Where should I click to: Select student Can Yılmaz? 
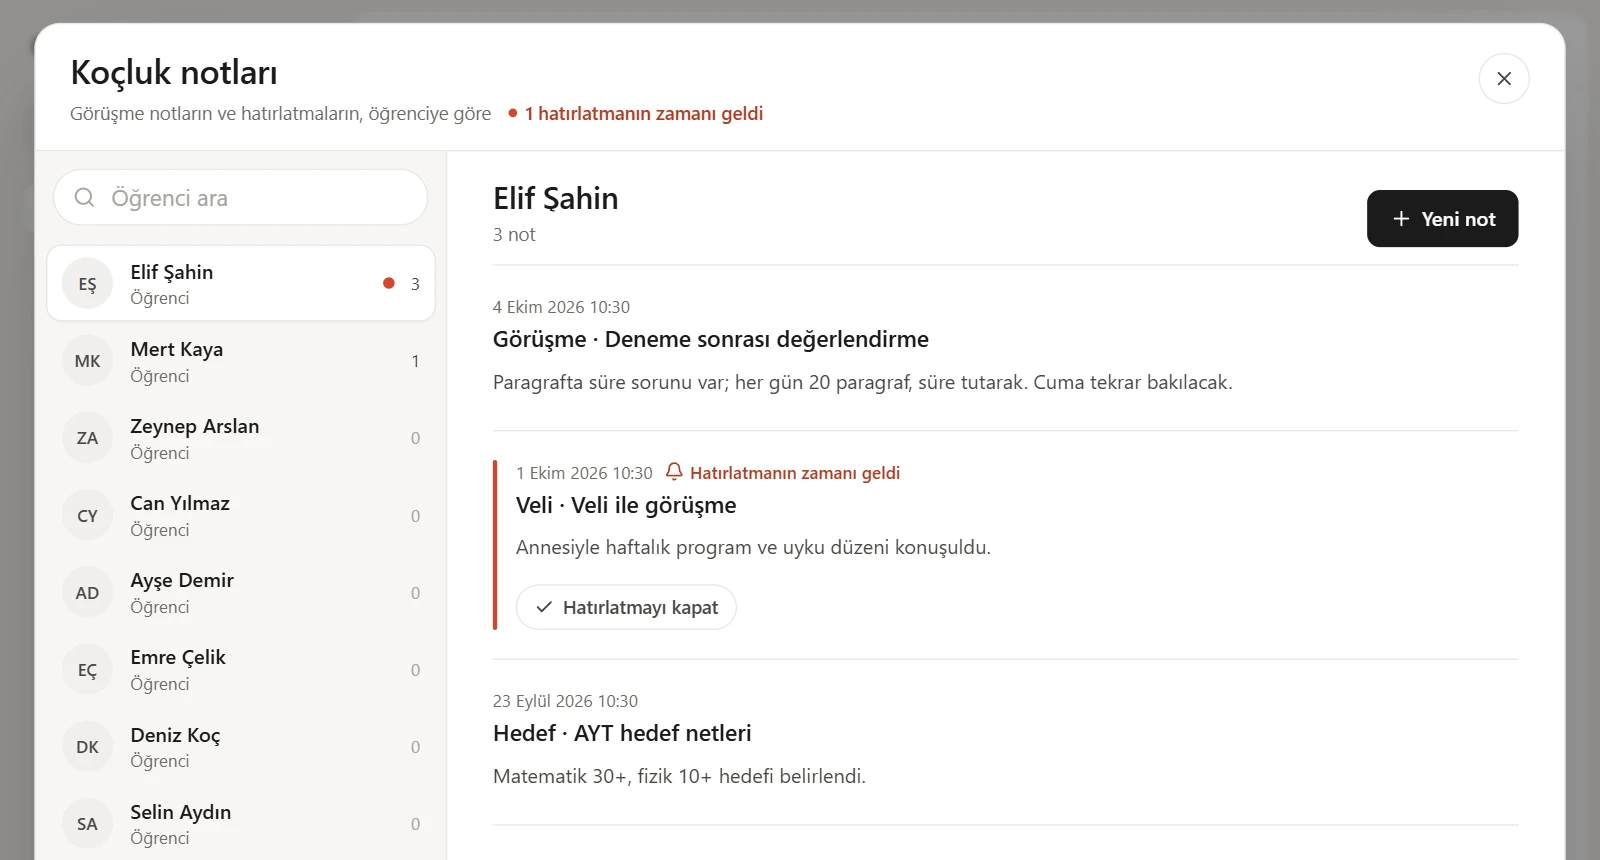point(241,516)
